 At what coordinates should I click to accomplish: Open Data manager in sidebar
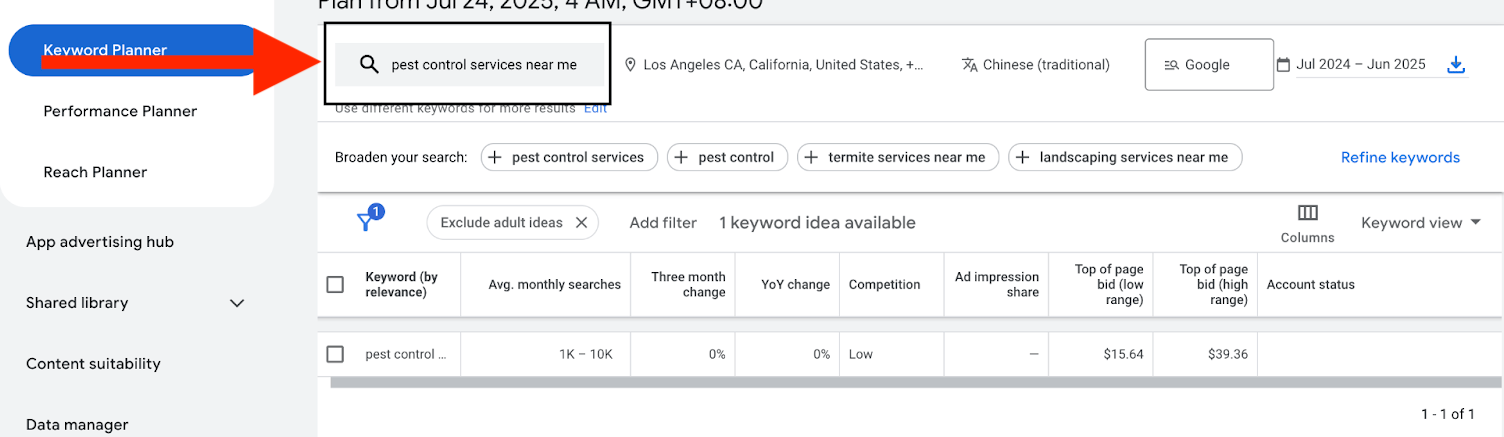77,425
